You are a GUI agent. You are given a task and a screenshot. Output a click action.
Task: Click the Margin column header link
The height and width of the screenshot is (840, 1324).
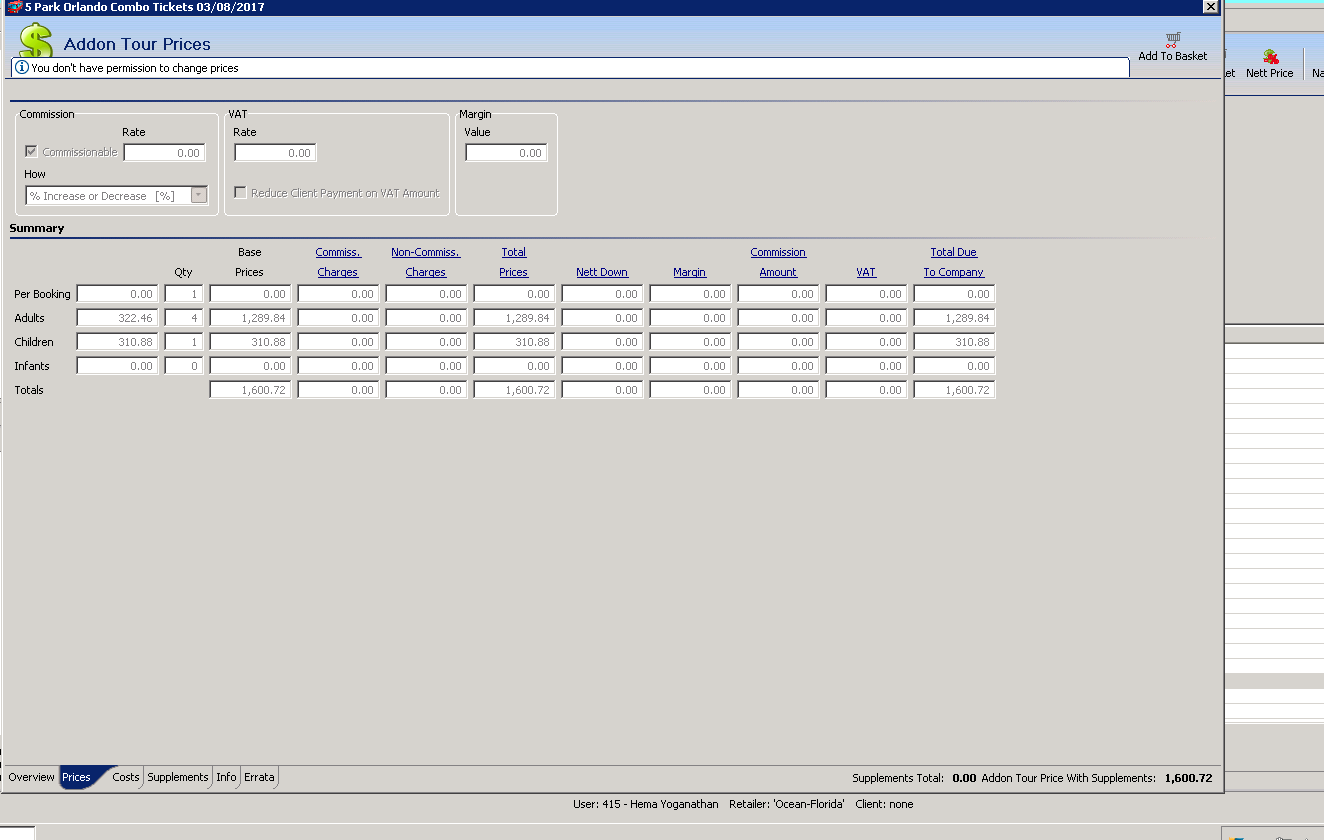[x=690, y=272]
